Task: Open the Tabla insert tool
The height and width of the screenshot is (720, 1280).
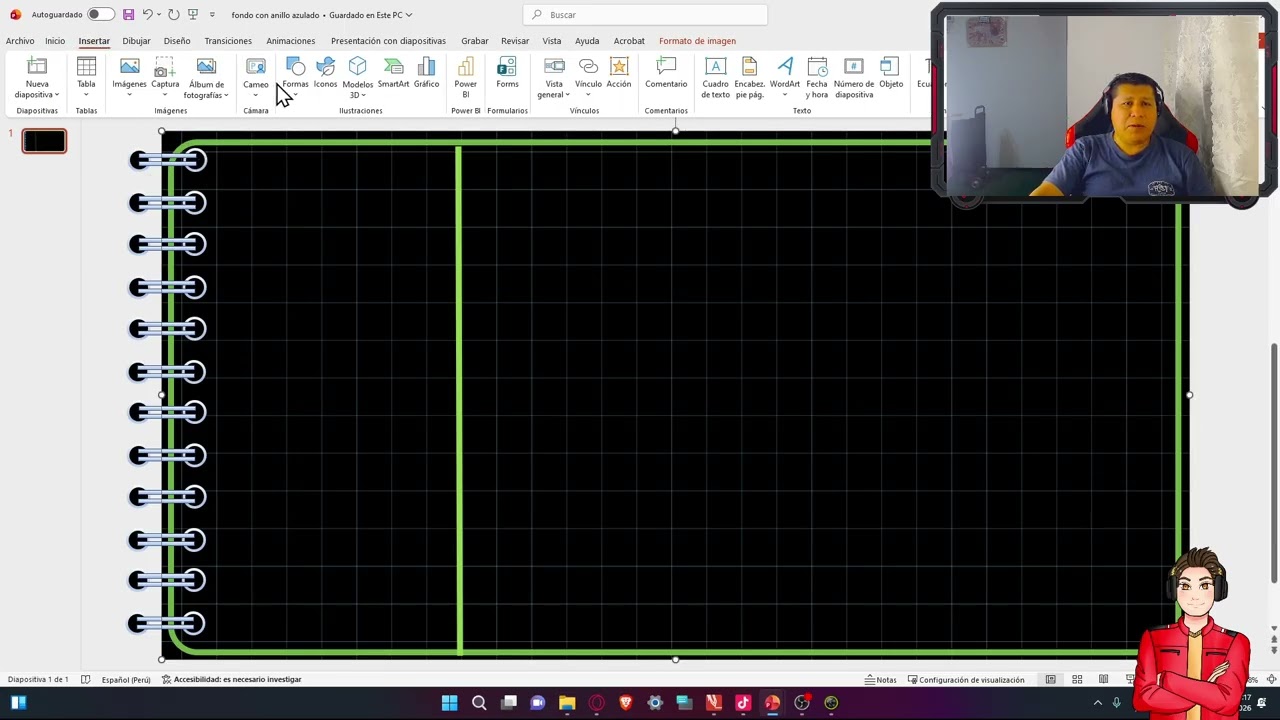Action: (86, 78)
